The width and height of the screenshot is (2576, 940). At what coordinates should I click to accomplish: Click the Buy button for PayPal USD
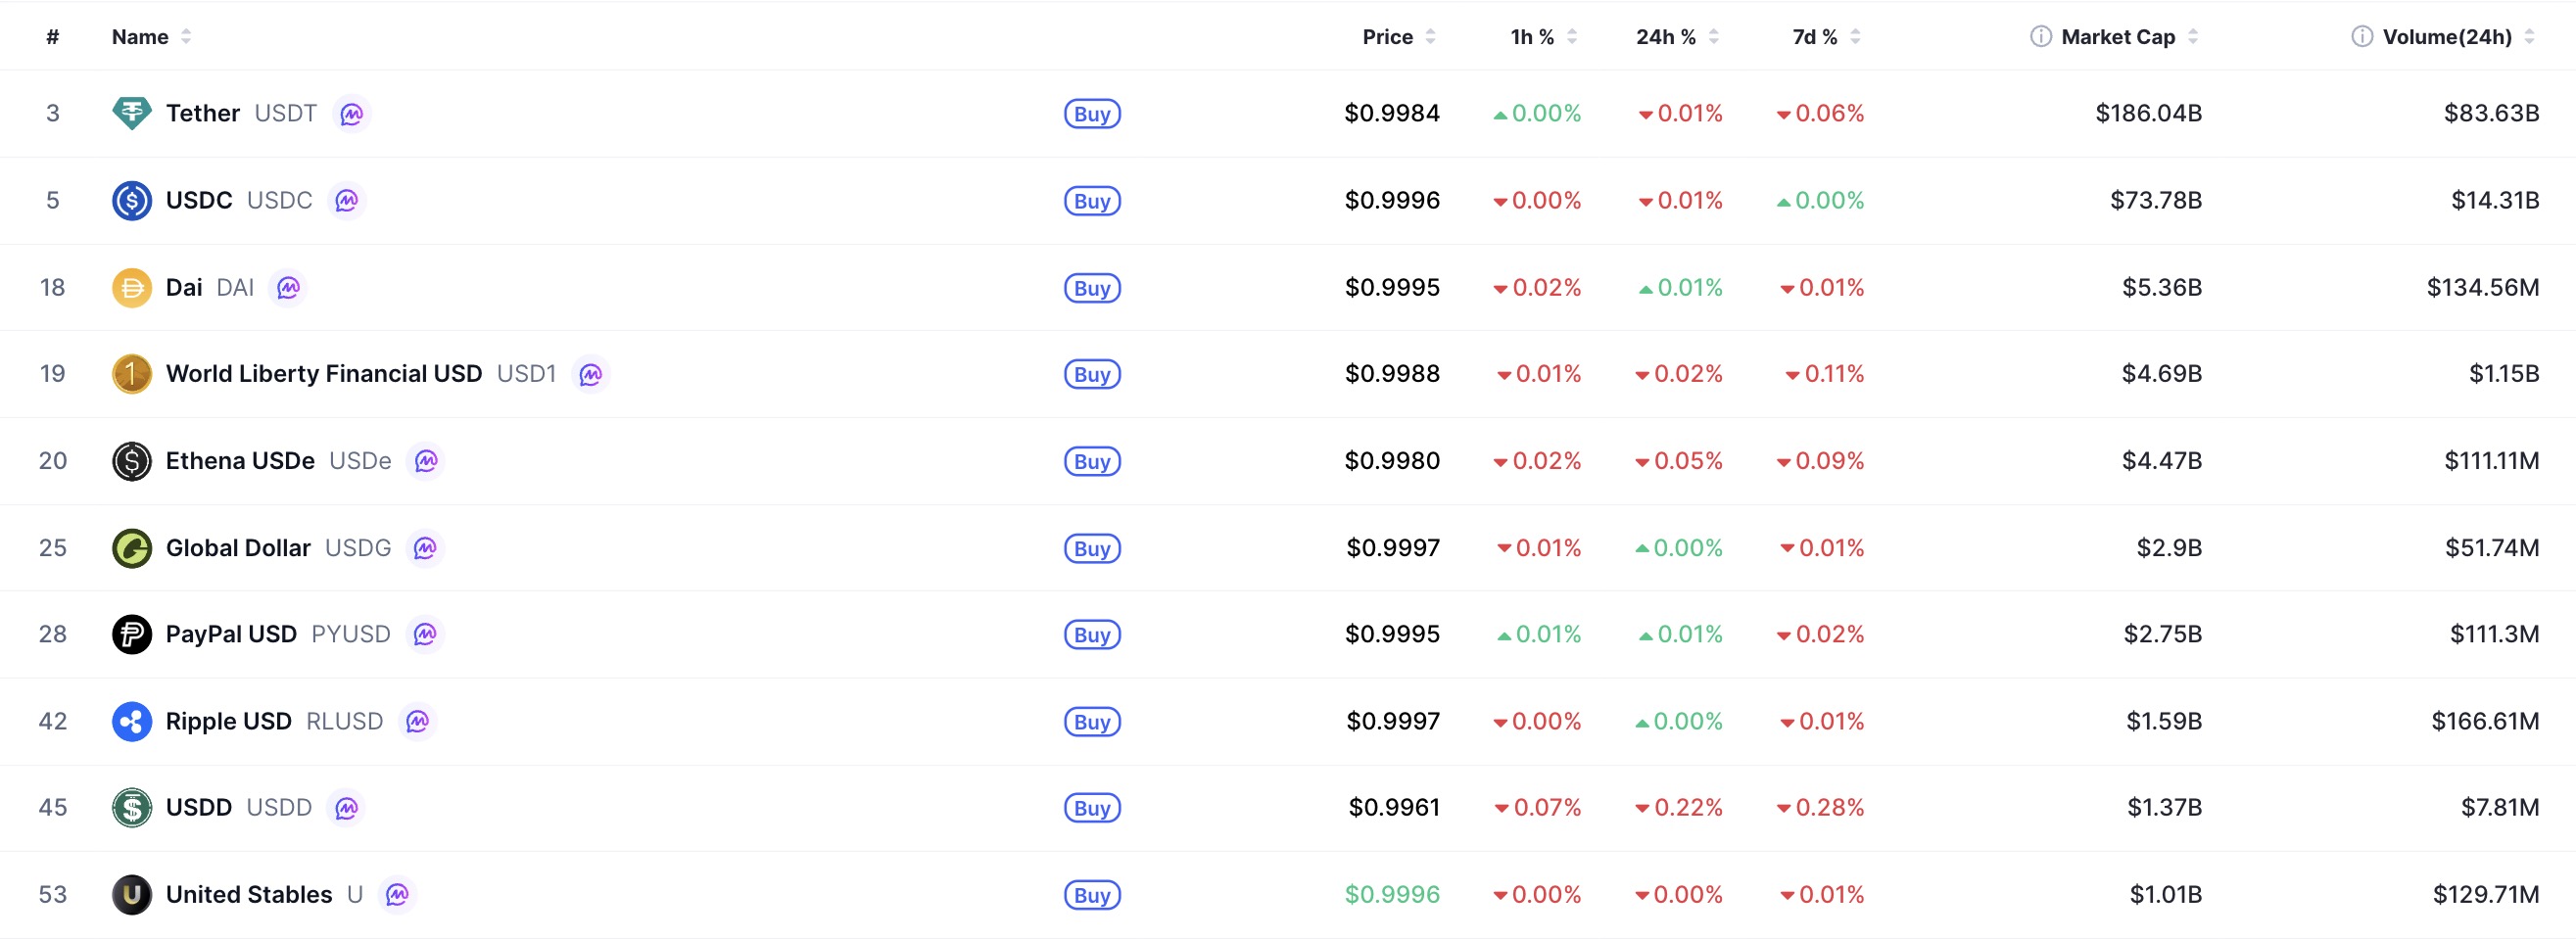pos(1092,635)
